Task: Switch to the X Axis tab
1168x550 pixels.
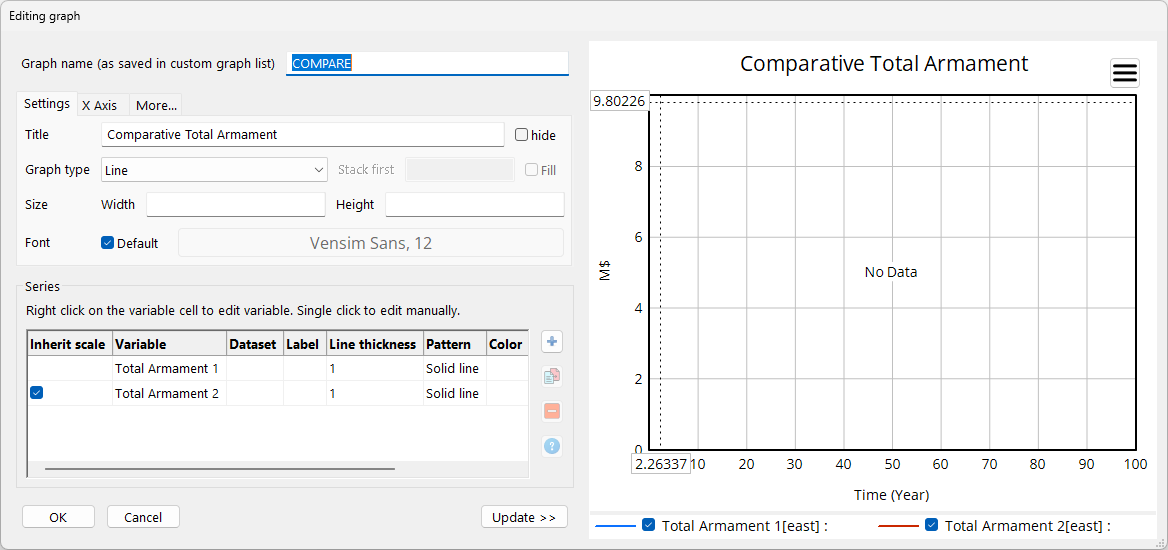Action: click(99, 105)
